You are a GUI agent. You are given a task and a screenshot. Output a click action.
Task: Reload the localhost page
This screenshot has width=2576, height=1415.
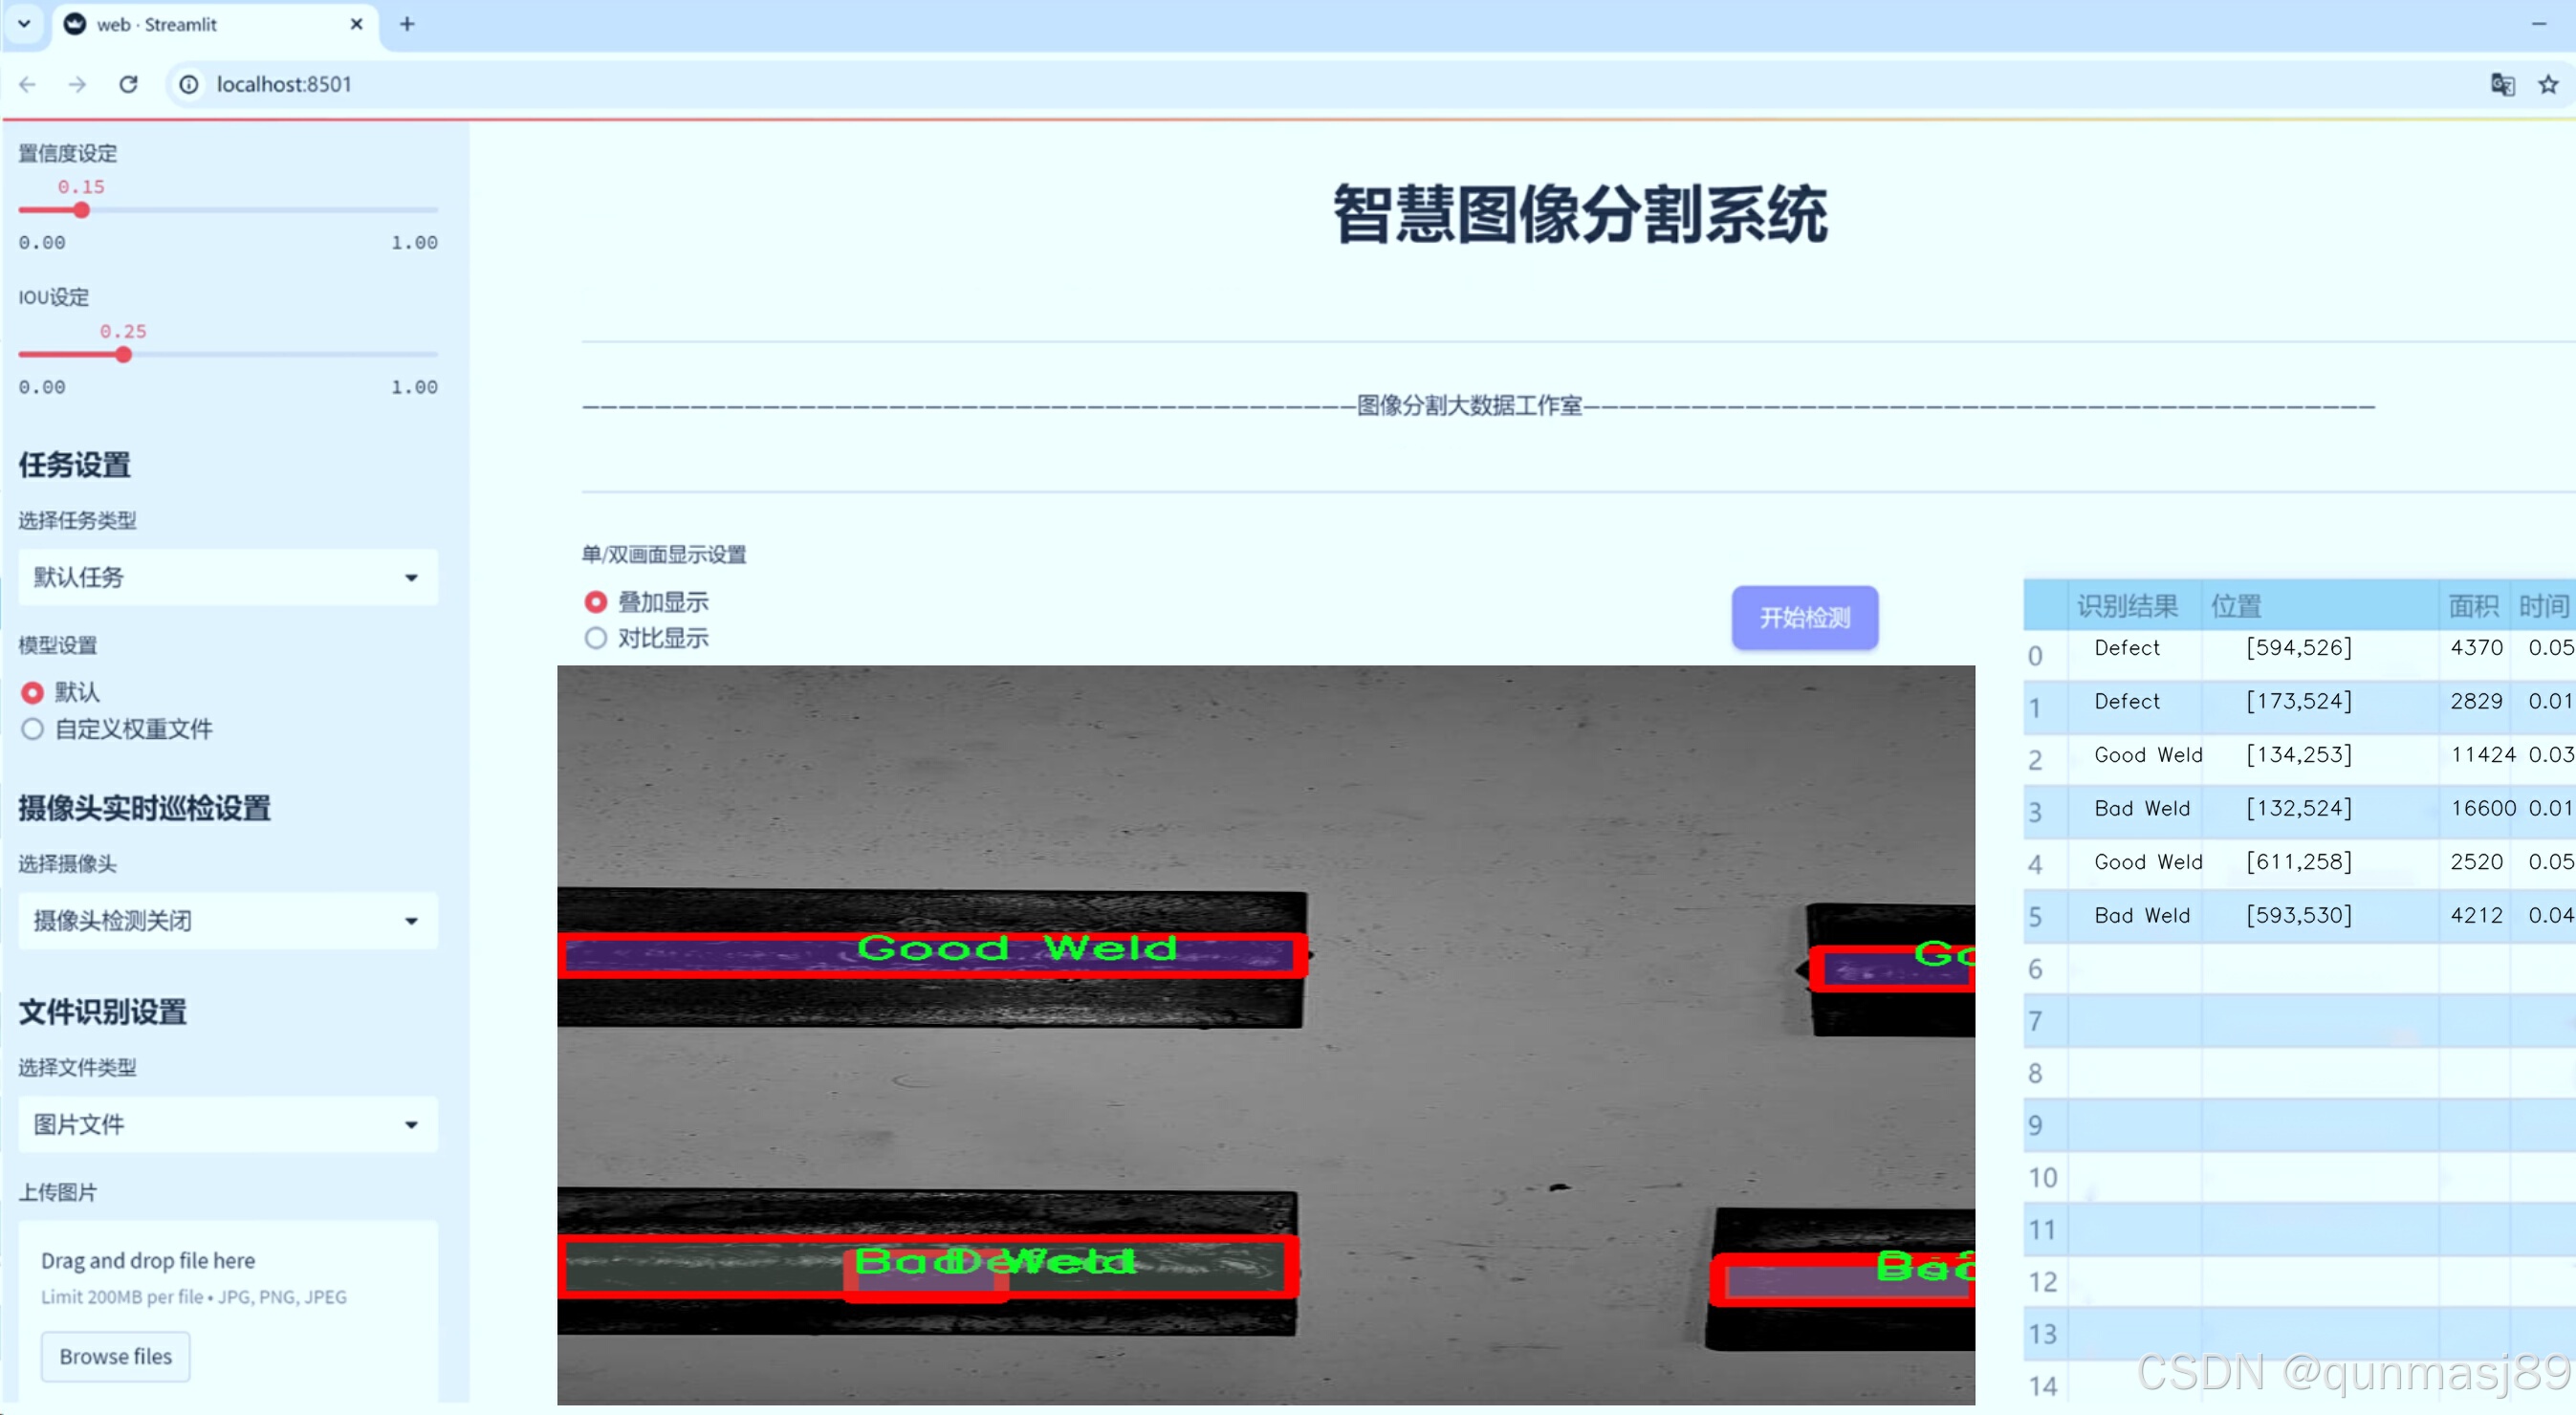128,84
